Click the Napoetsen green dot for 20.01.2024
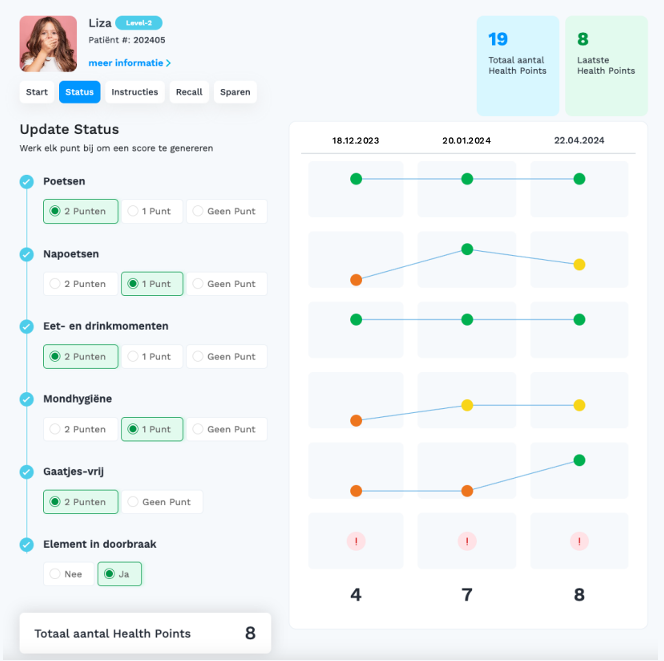 467,249
